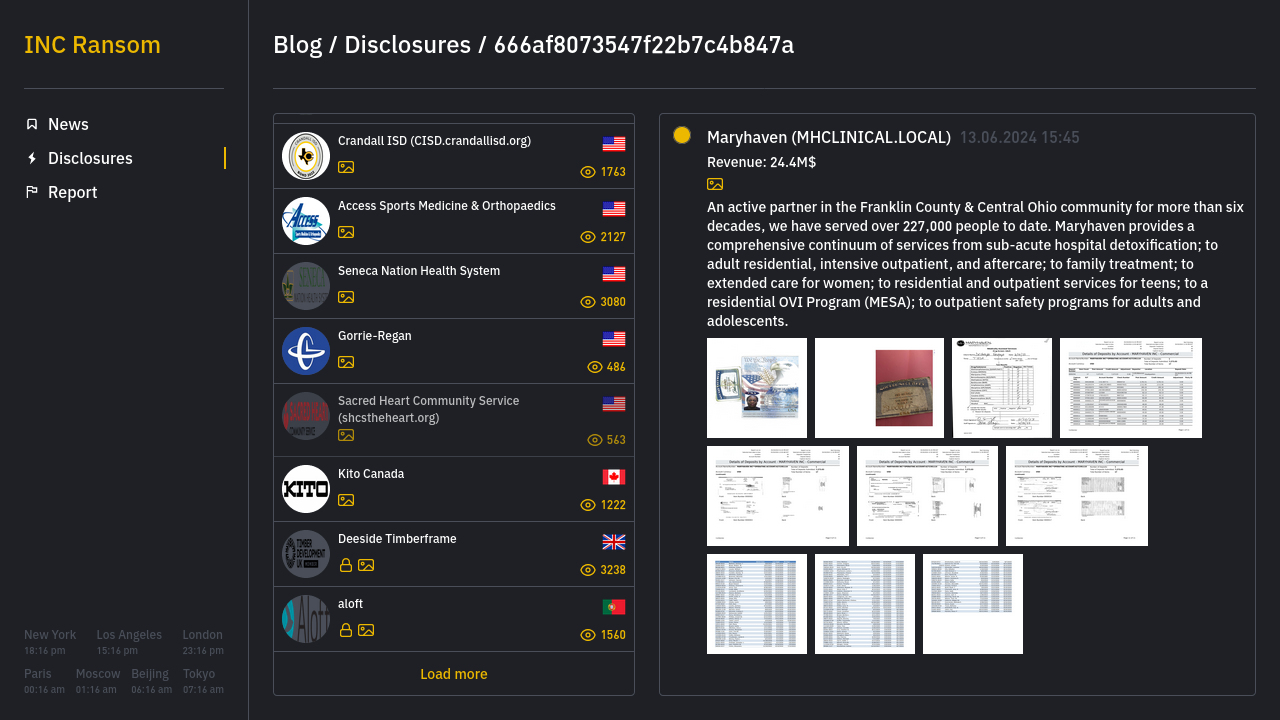The height and width of the screenshot is (720, 1280).
Task: Click the News bookmark icon
Action: [x=32, y=124]
